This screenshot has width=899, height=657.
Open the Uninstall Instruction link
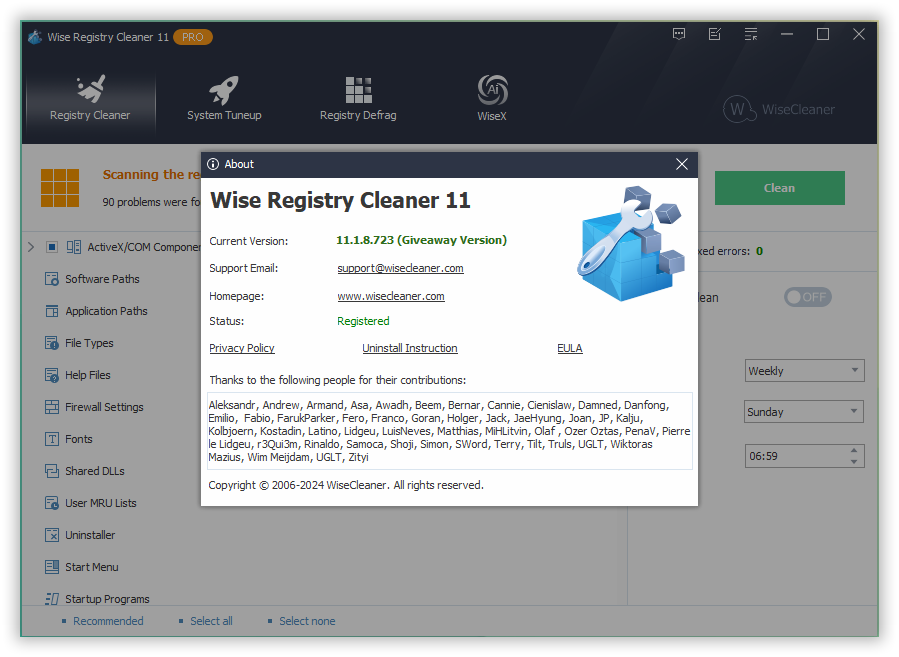tap(410, 348)
